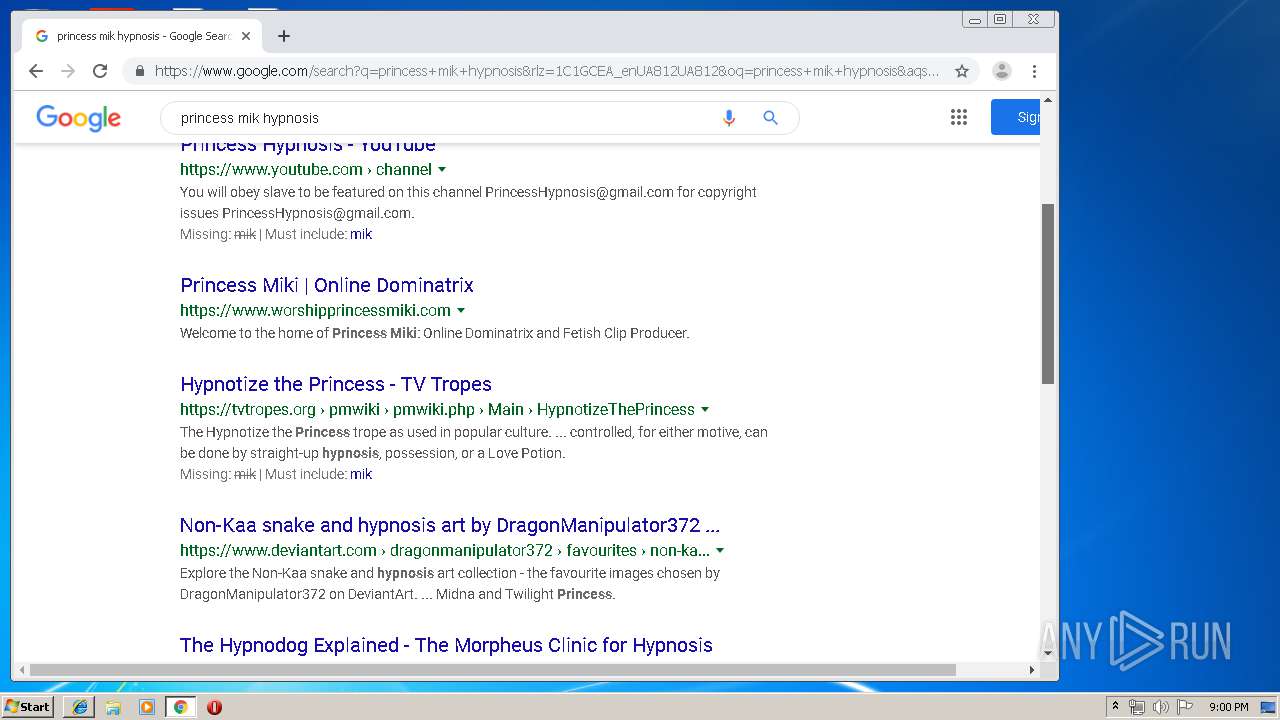Click the deviantart.com dragonmanipulator372 URL text

445,551
